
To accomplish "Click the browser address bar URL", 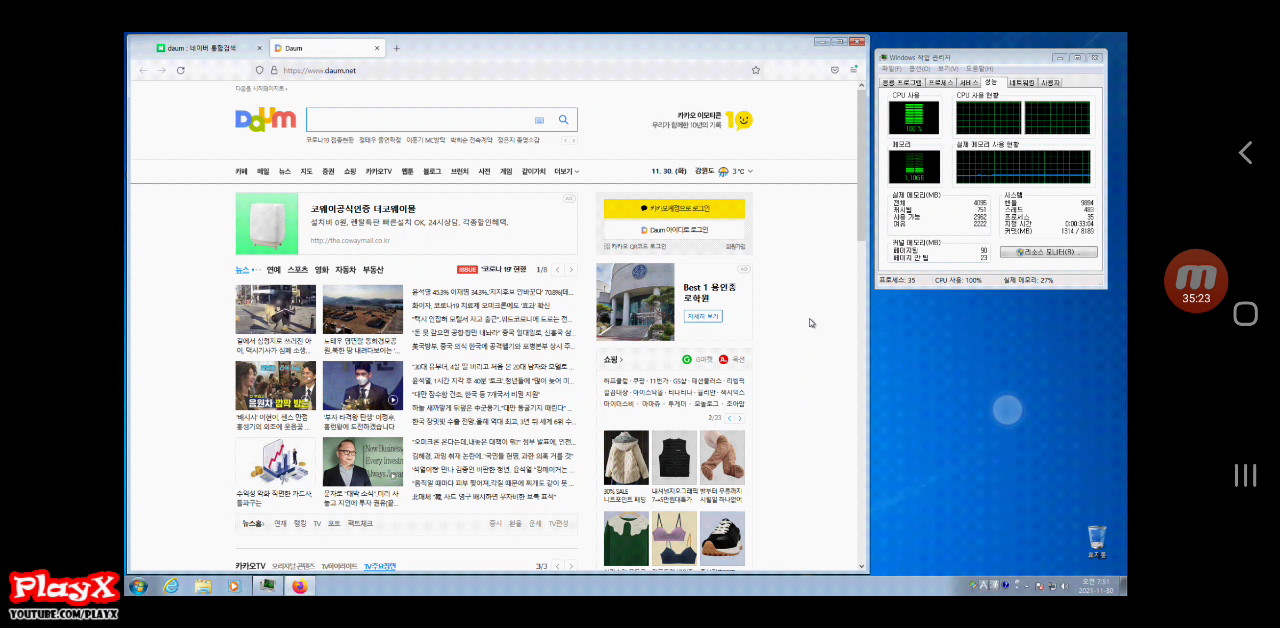I will pyautogui.click(x=320, y=71).
